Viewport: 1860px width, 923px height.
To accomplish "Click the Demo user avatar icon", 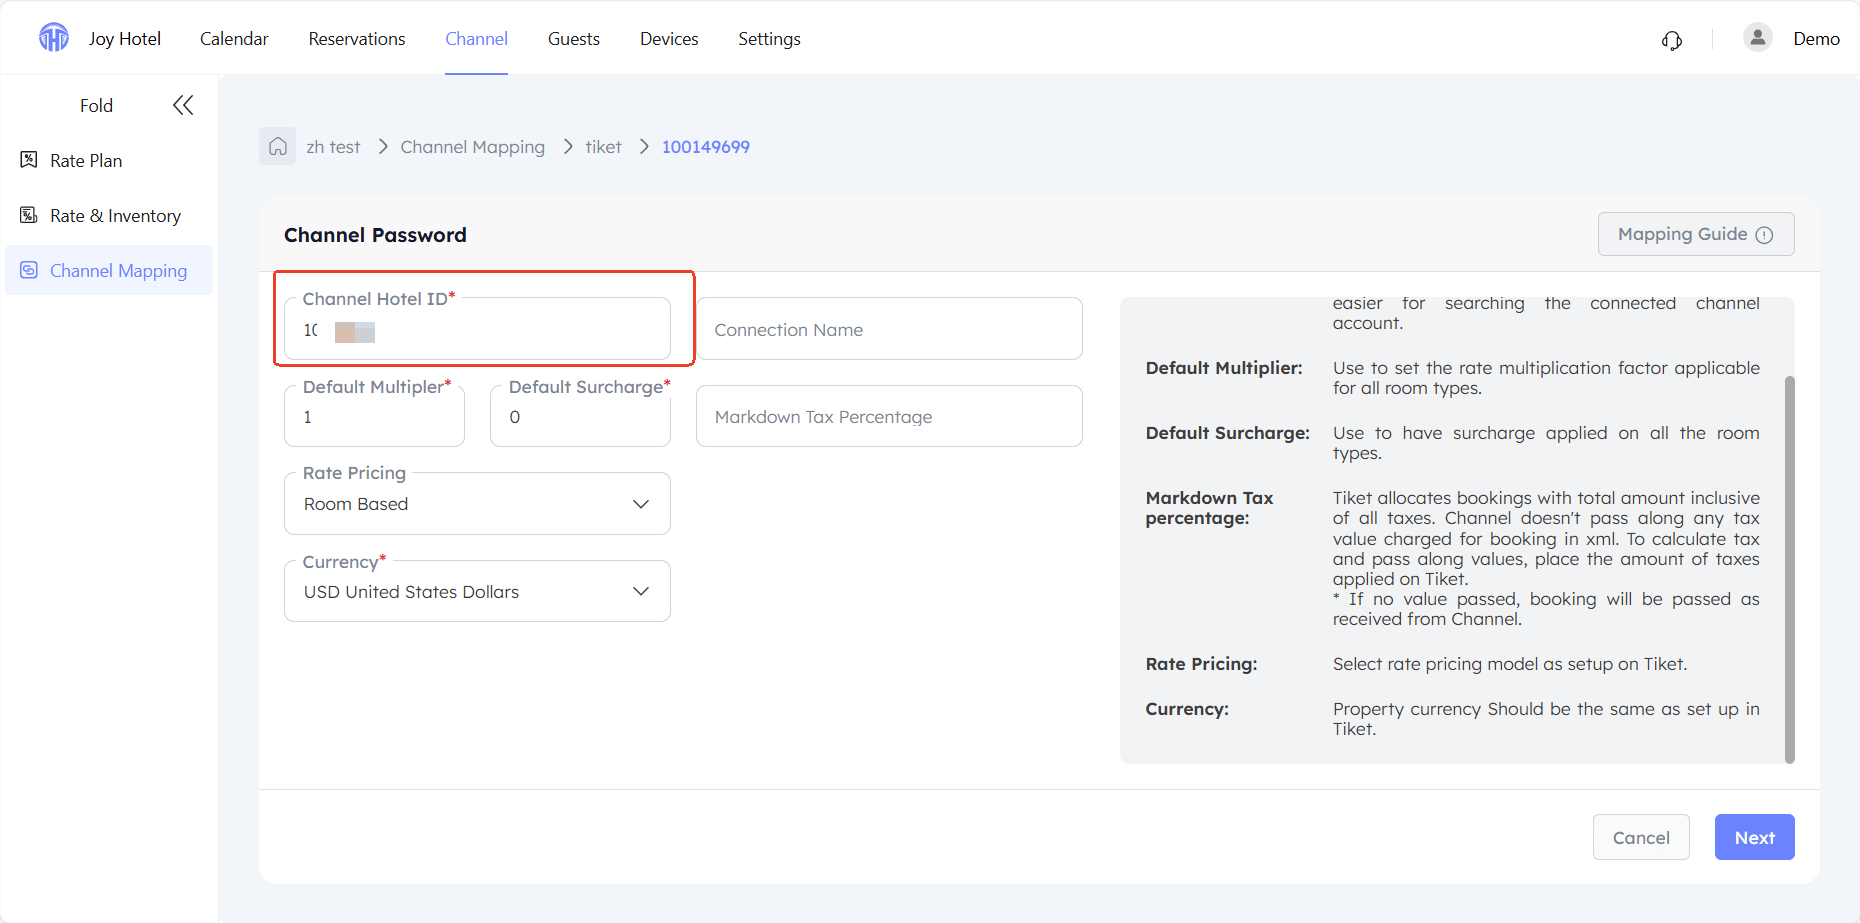I will [x=1758, y=38].
